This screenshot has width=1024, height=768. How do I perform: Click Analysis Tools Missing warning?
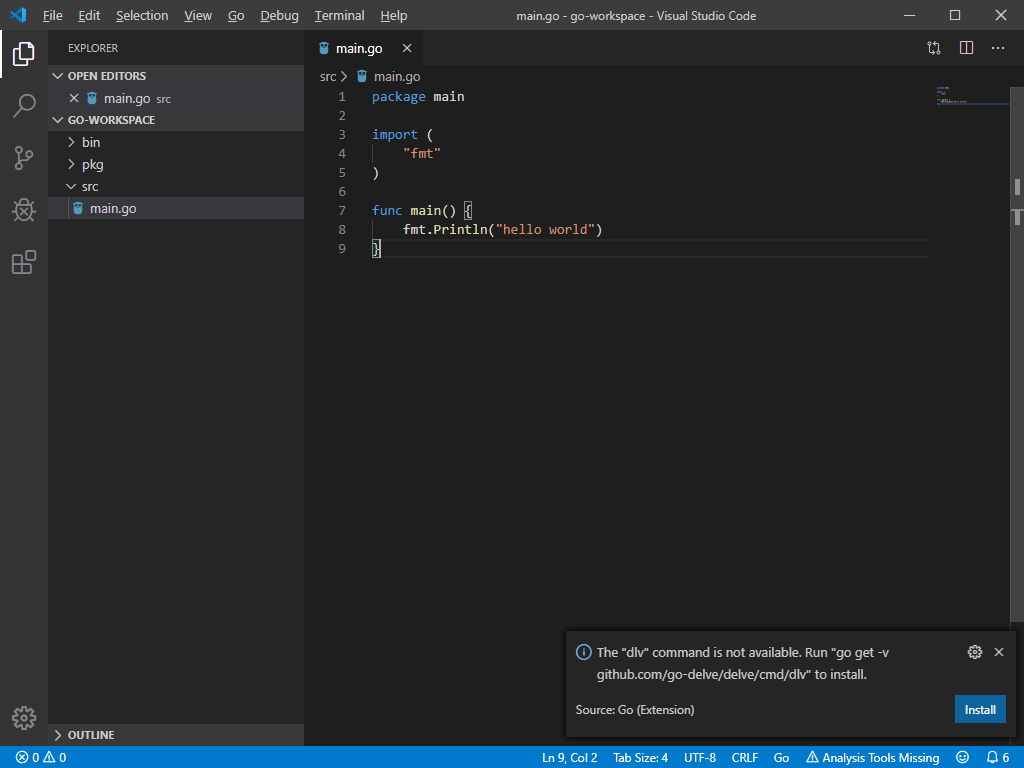[872, 758]
